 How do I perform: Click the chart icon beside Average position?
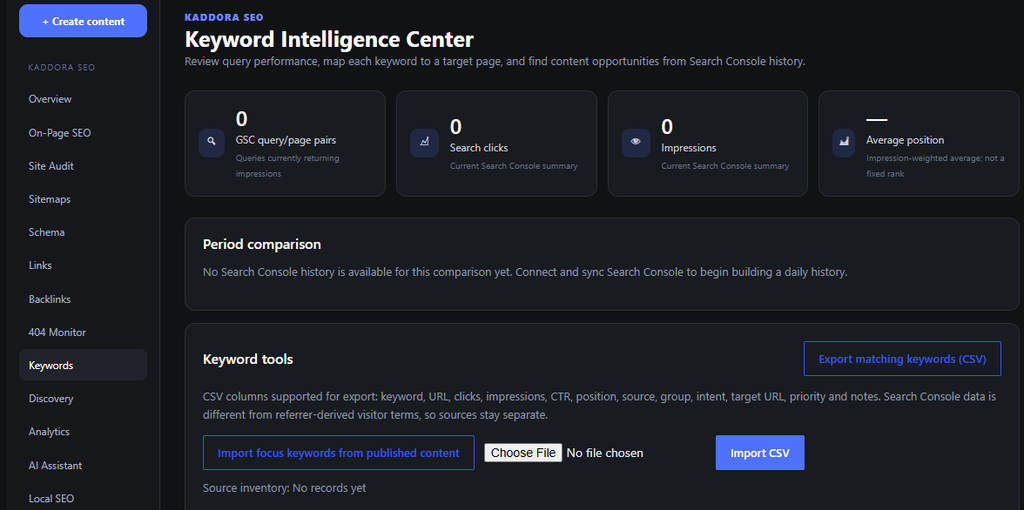[844, 143]
